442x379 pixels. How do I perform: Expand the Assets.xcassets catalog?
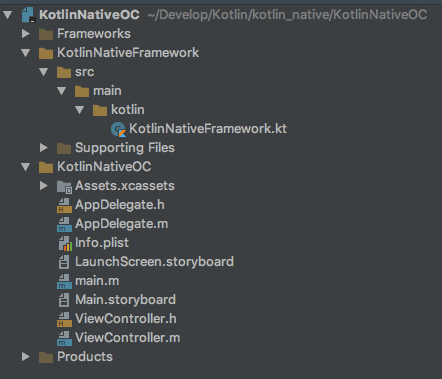44,186
